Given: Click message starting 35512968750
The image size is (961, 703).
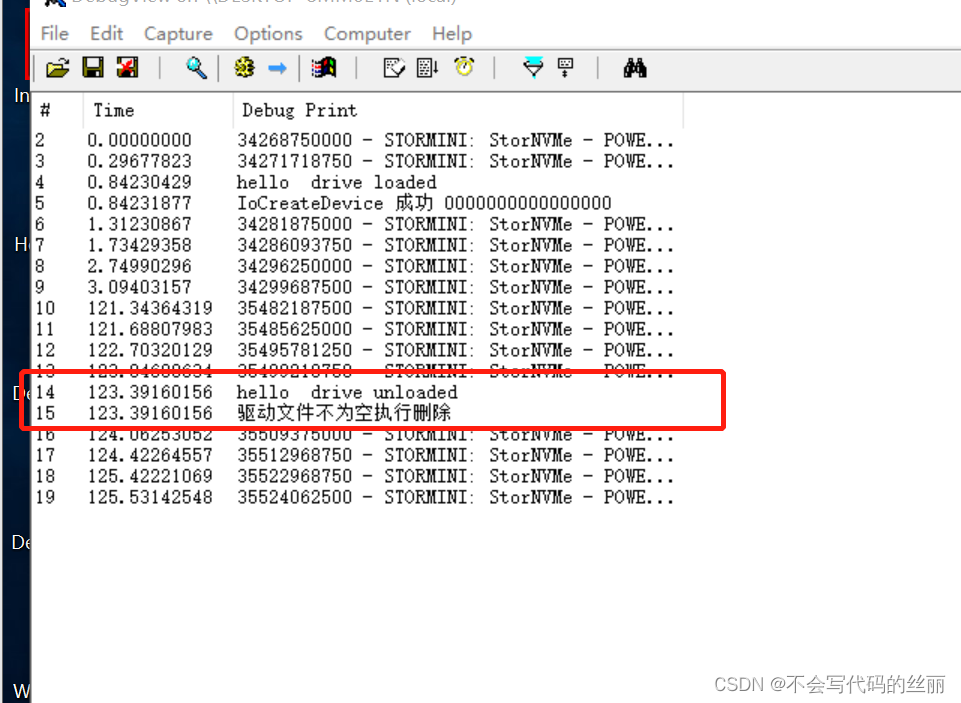Looking at the screenshot, I should pyautogui.click(x=455, y=455).
